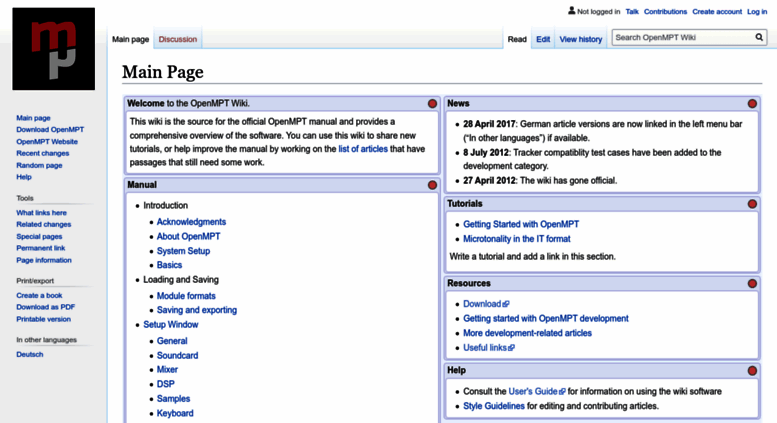Click Permanent link in Tools

[41, 248]
